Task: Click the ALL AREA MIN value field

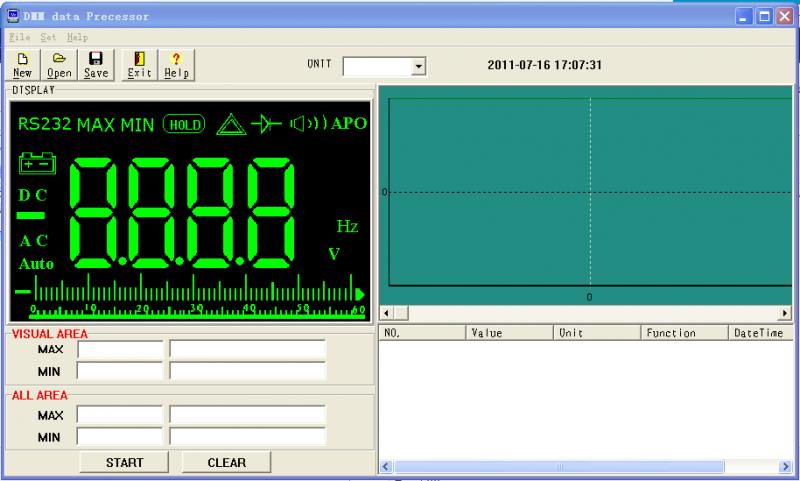Action: (x=120, y=436)
